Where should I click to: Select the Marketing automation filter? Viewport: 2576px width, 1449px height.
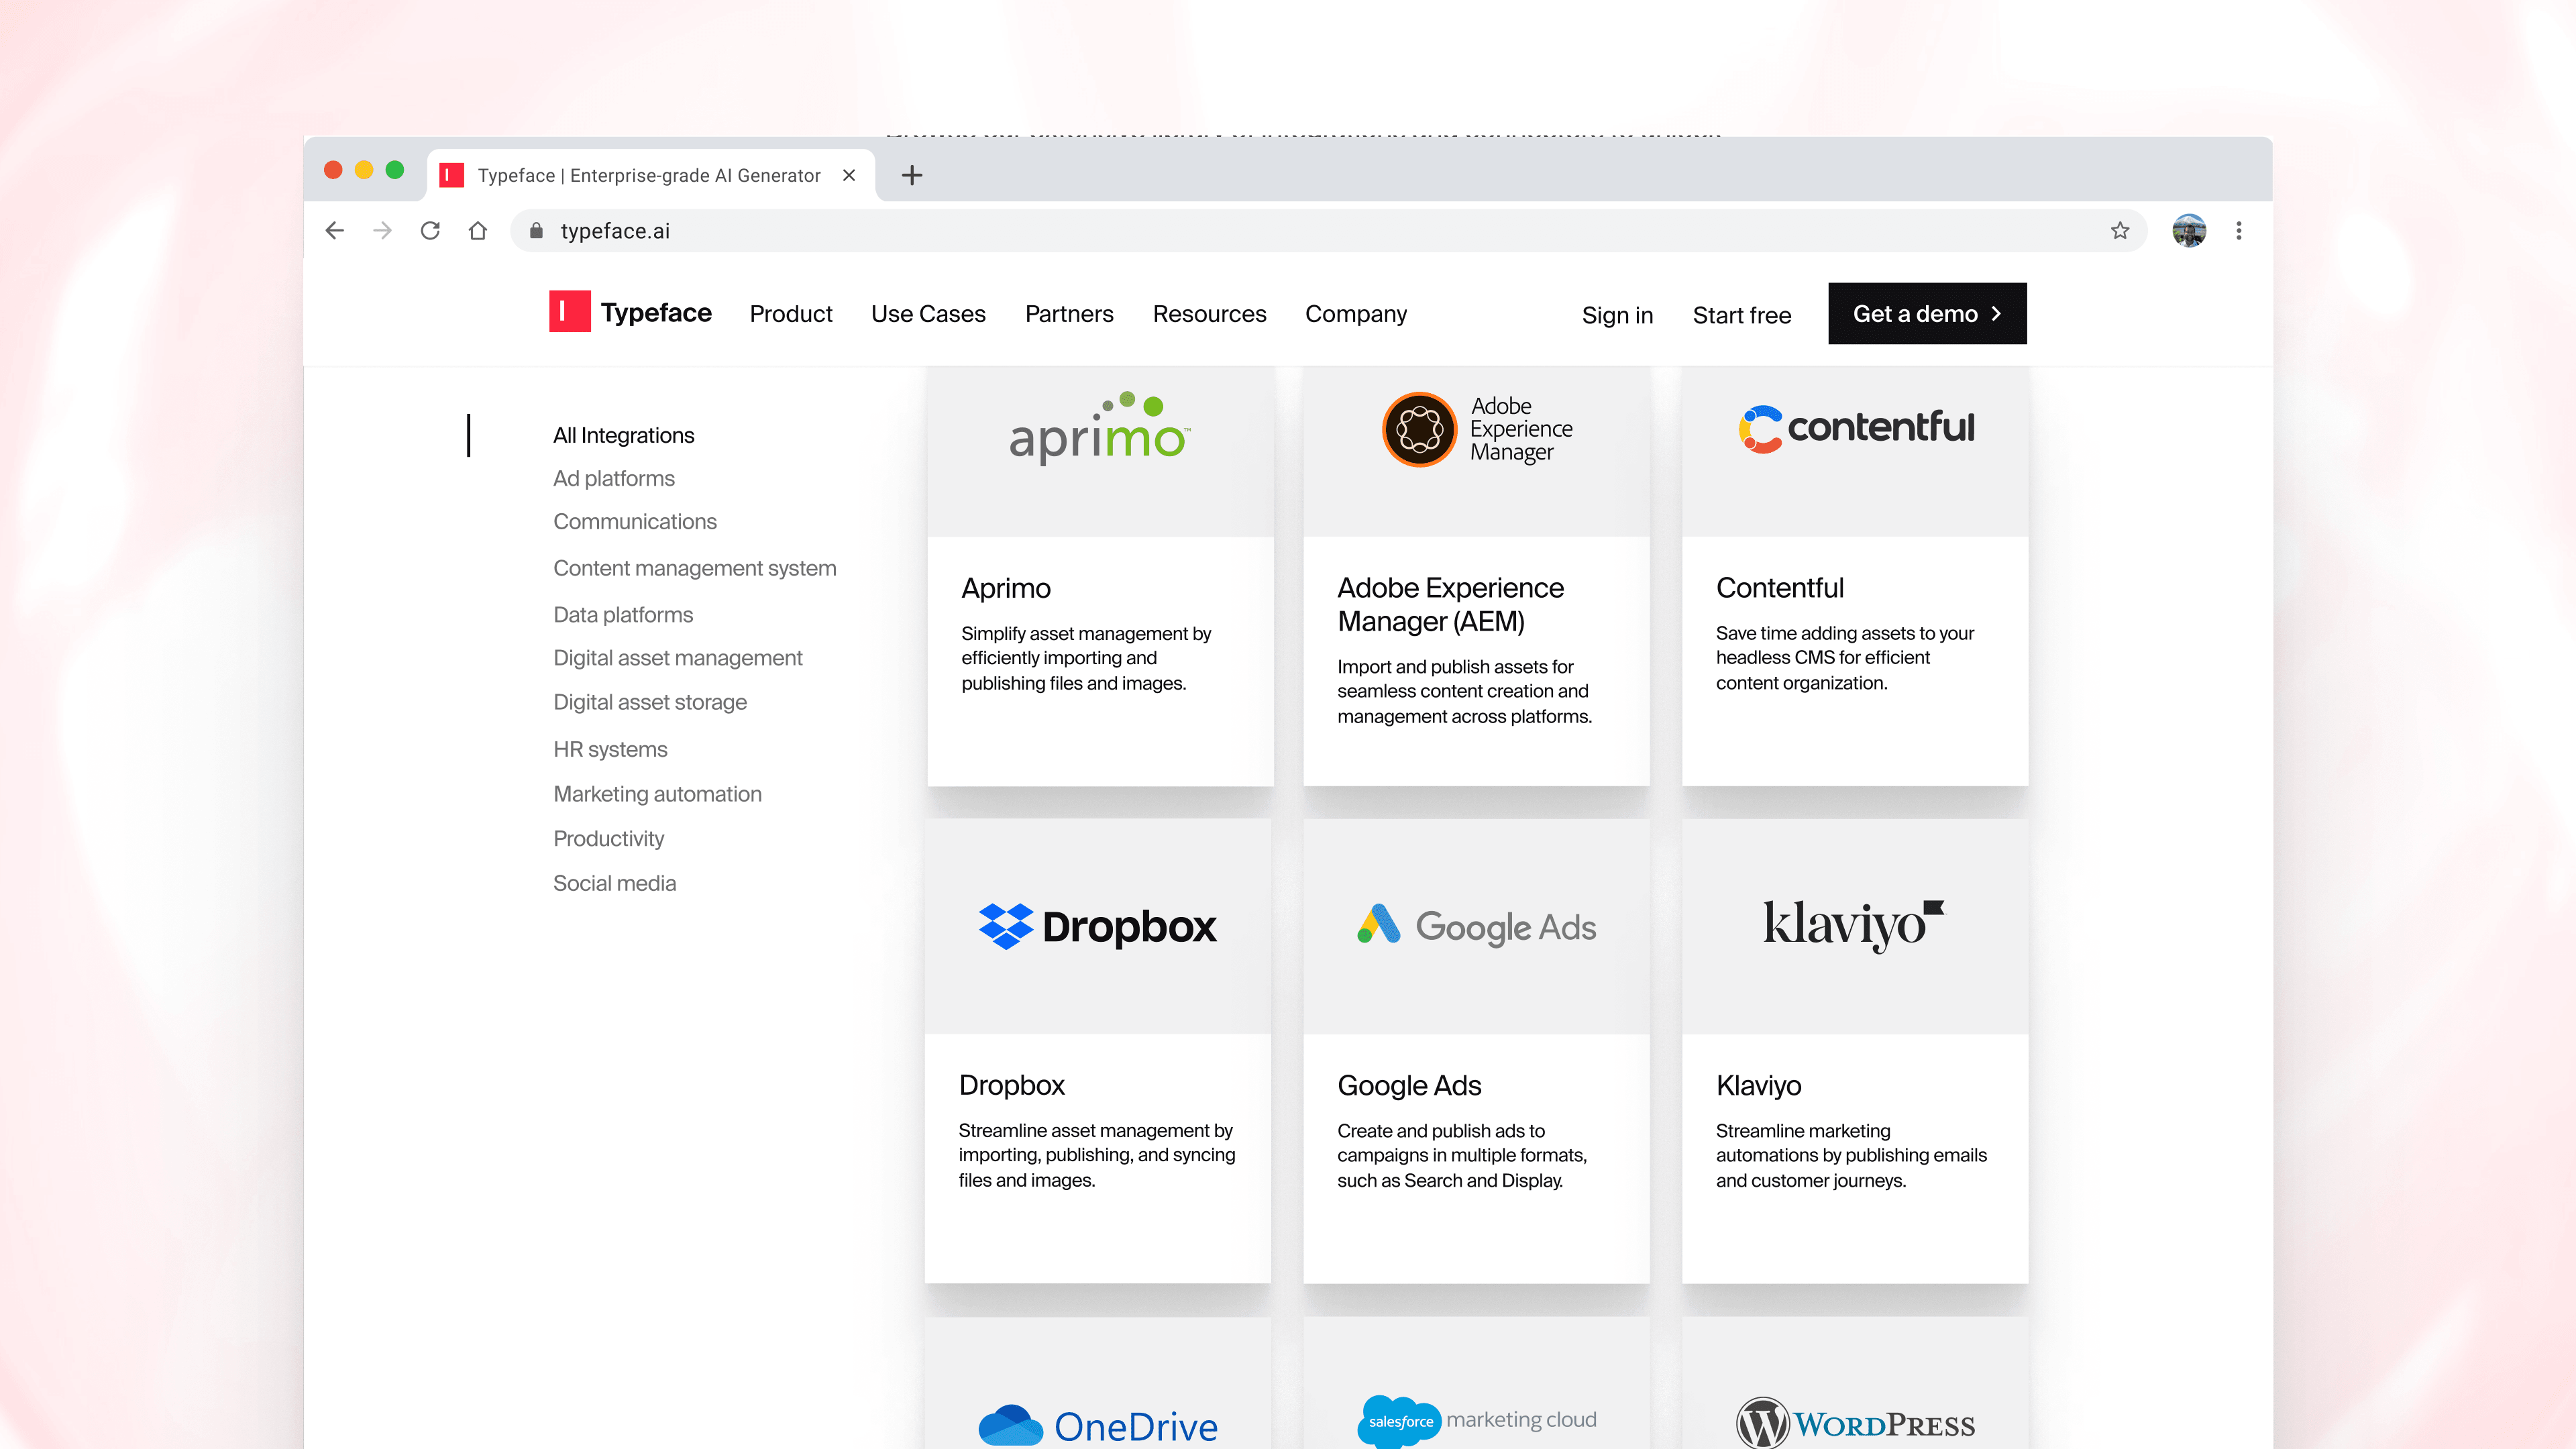(656, 794)
